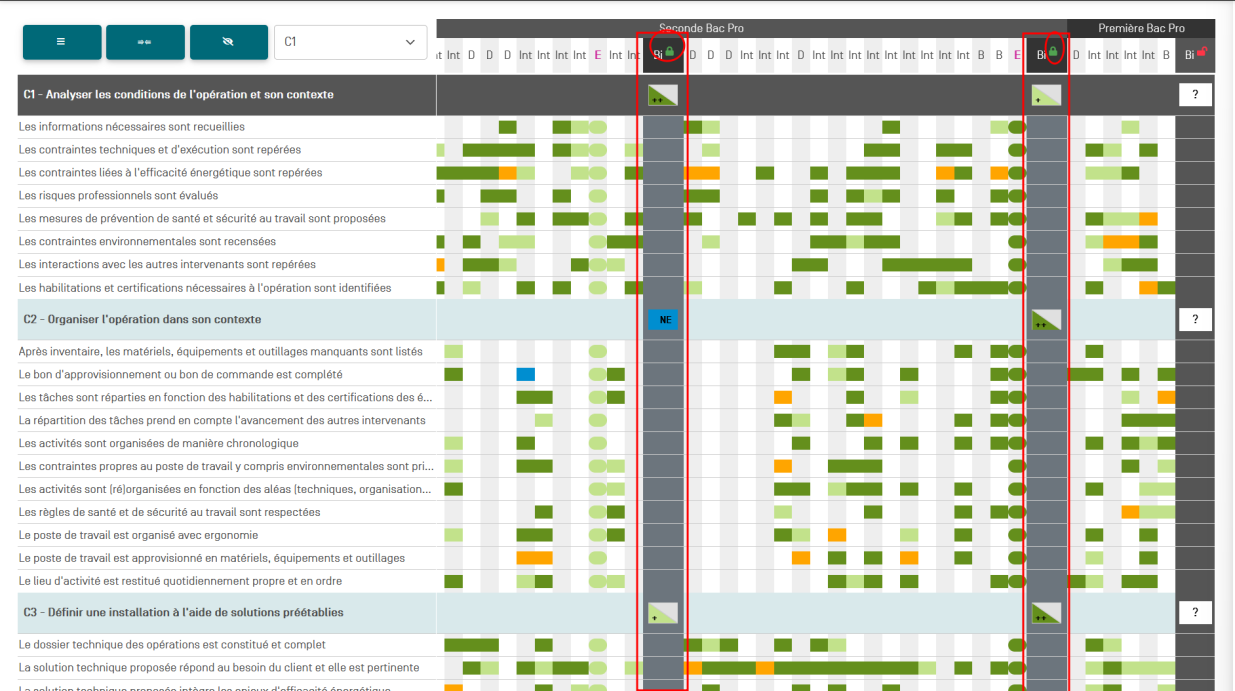Collapse section C2 - Organiser l'opération
Viewport: 1235px width, 691px height.
point(142,320)
